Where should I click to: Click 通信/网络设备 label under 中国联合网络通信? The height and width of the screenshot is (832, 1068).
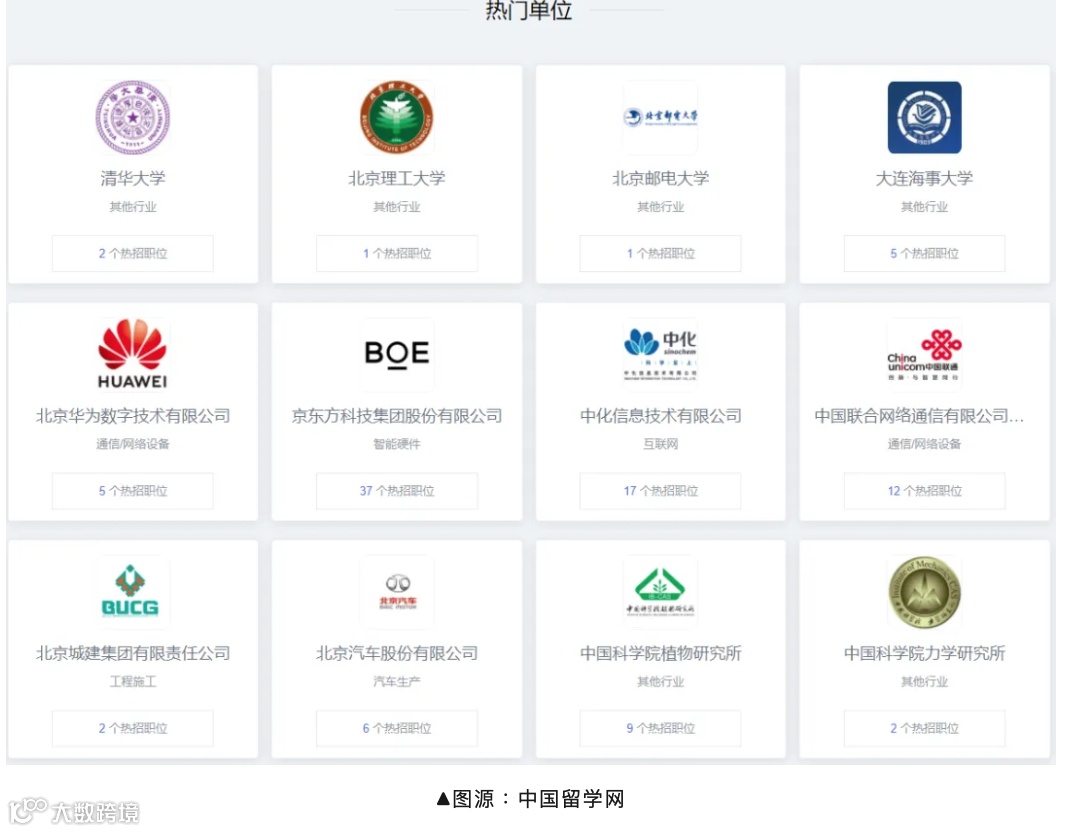(924, 444)
